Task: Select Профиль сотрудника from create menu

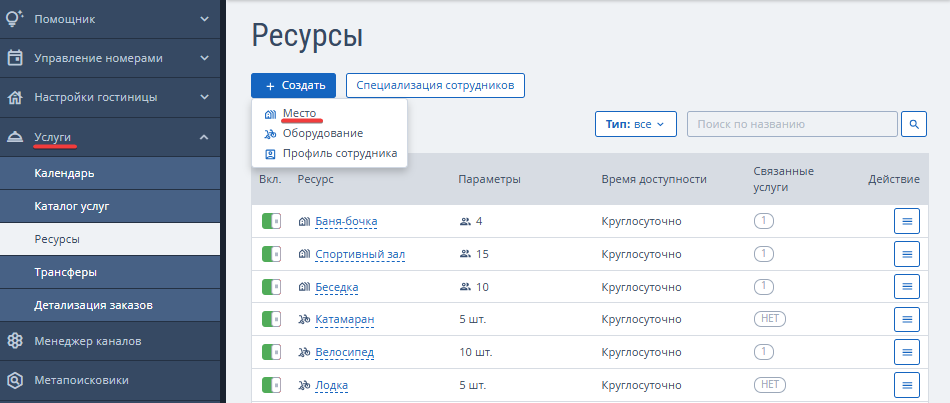Action: click(x=340, y=153)
